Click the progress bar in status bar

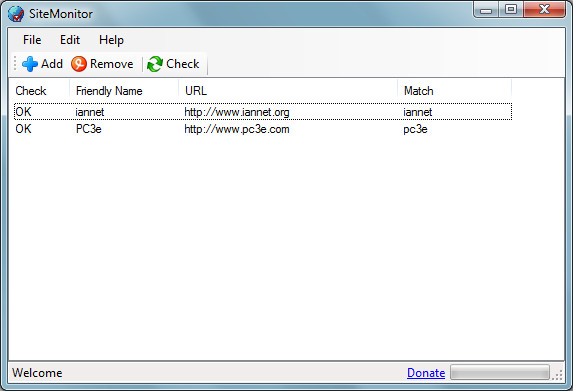(500, 373)
